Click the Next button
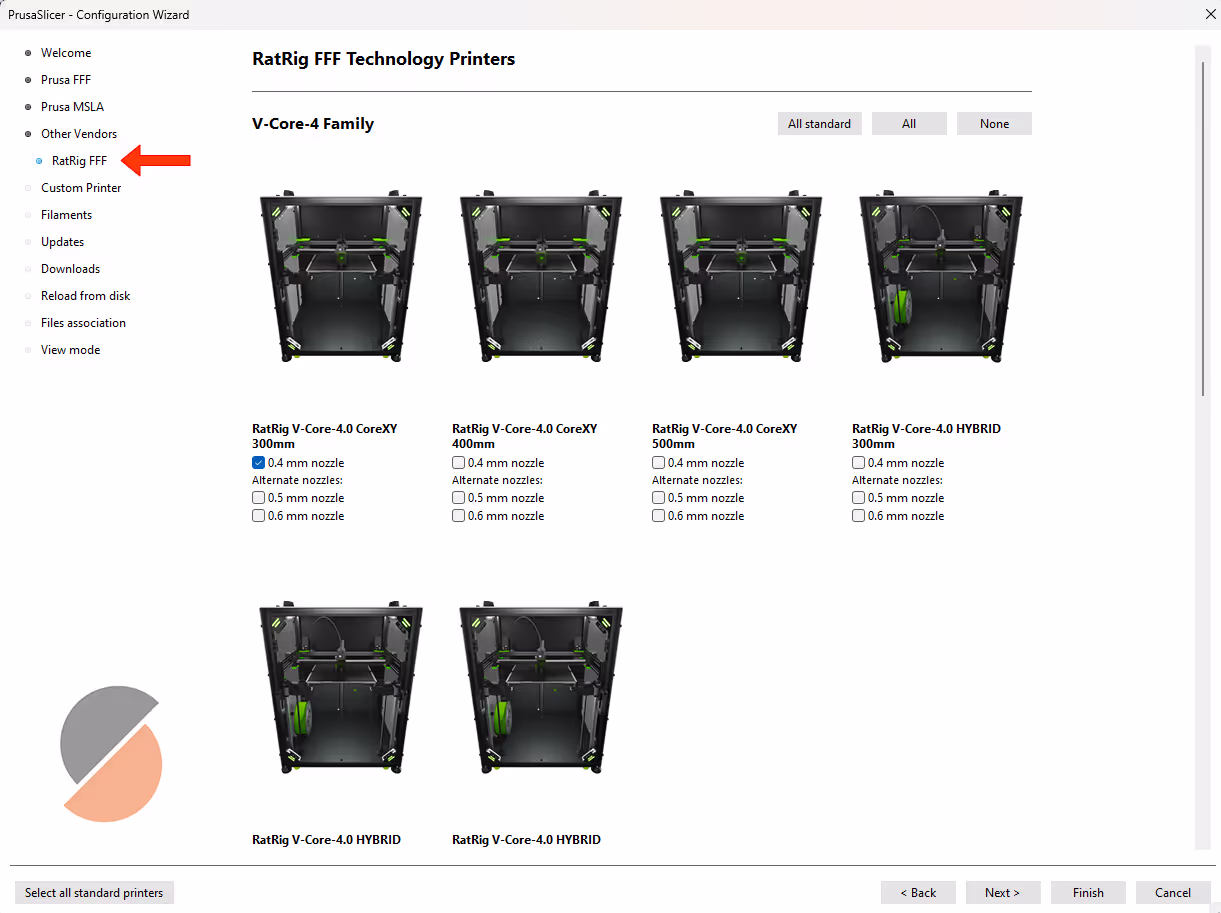 [1003, 893]
